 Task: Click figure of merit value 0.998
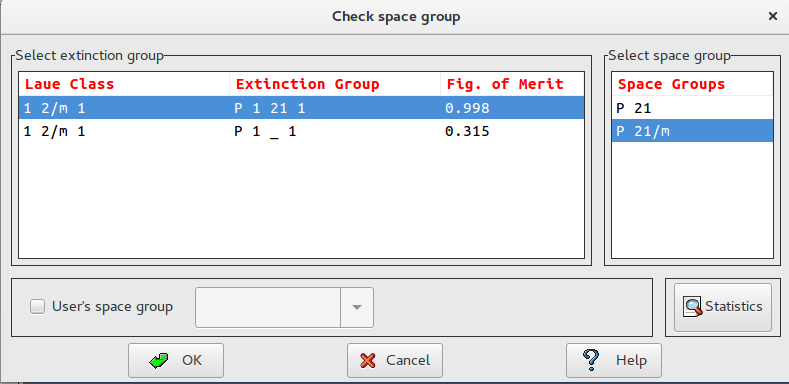tap(467, 108)
